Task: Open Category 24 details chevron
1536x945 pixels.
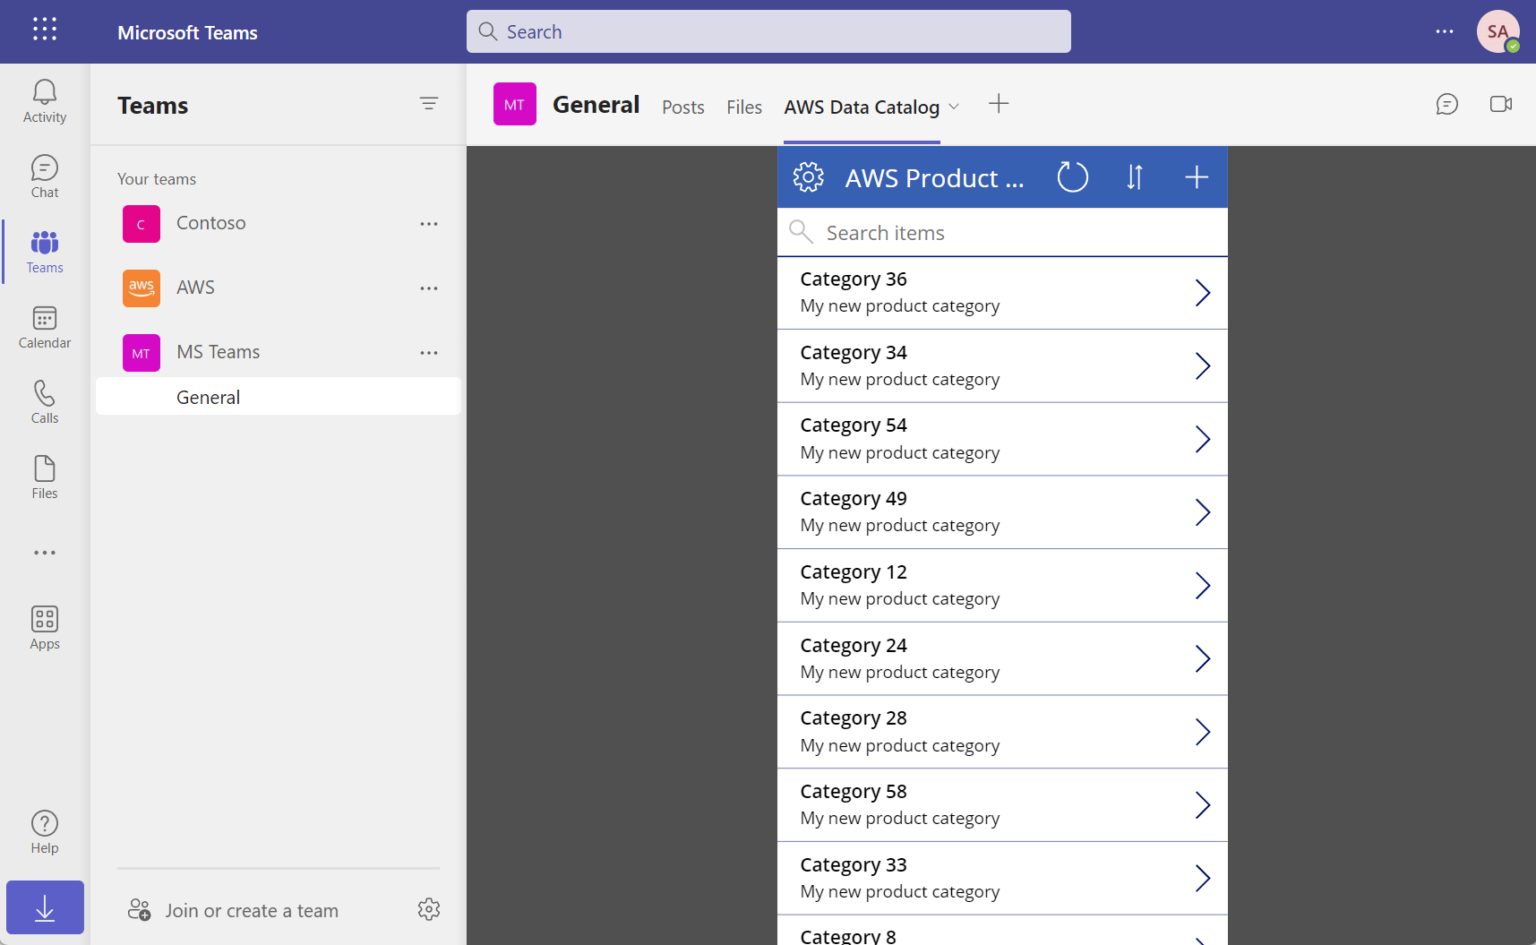Action: pos(1203,659)
